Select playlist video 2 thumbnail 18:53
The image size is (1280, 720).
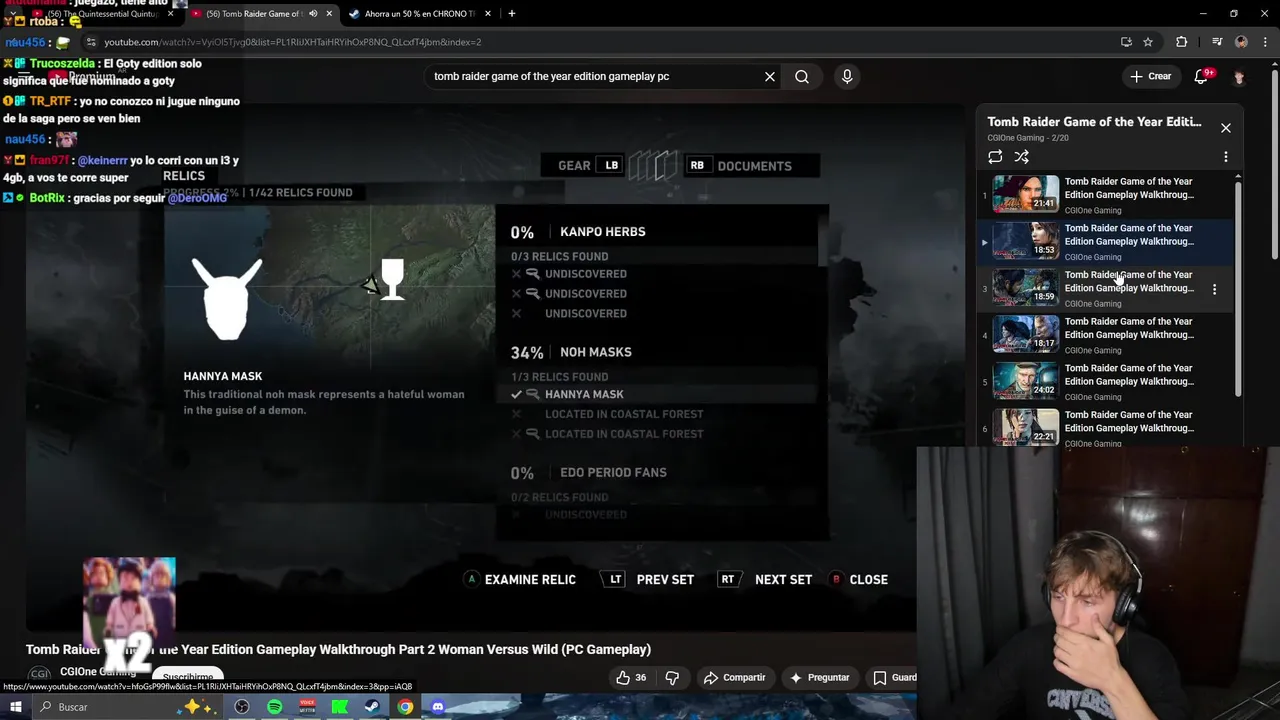point(1025,240)
